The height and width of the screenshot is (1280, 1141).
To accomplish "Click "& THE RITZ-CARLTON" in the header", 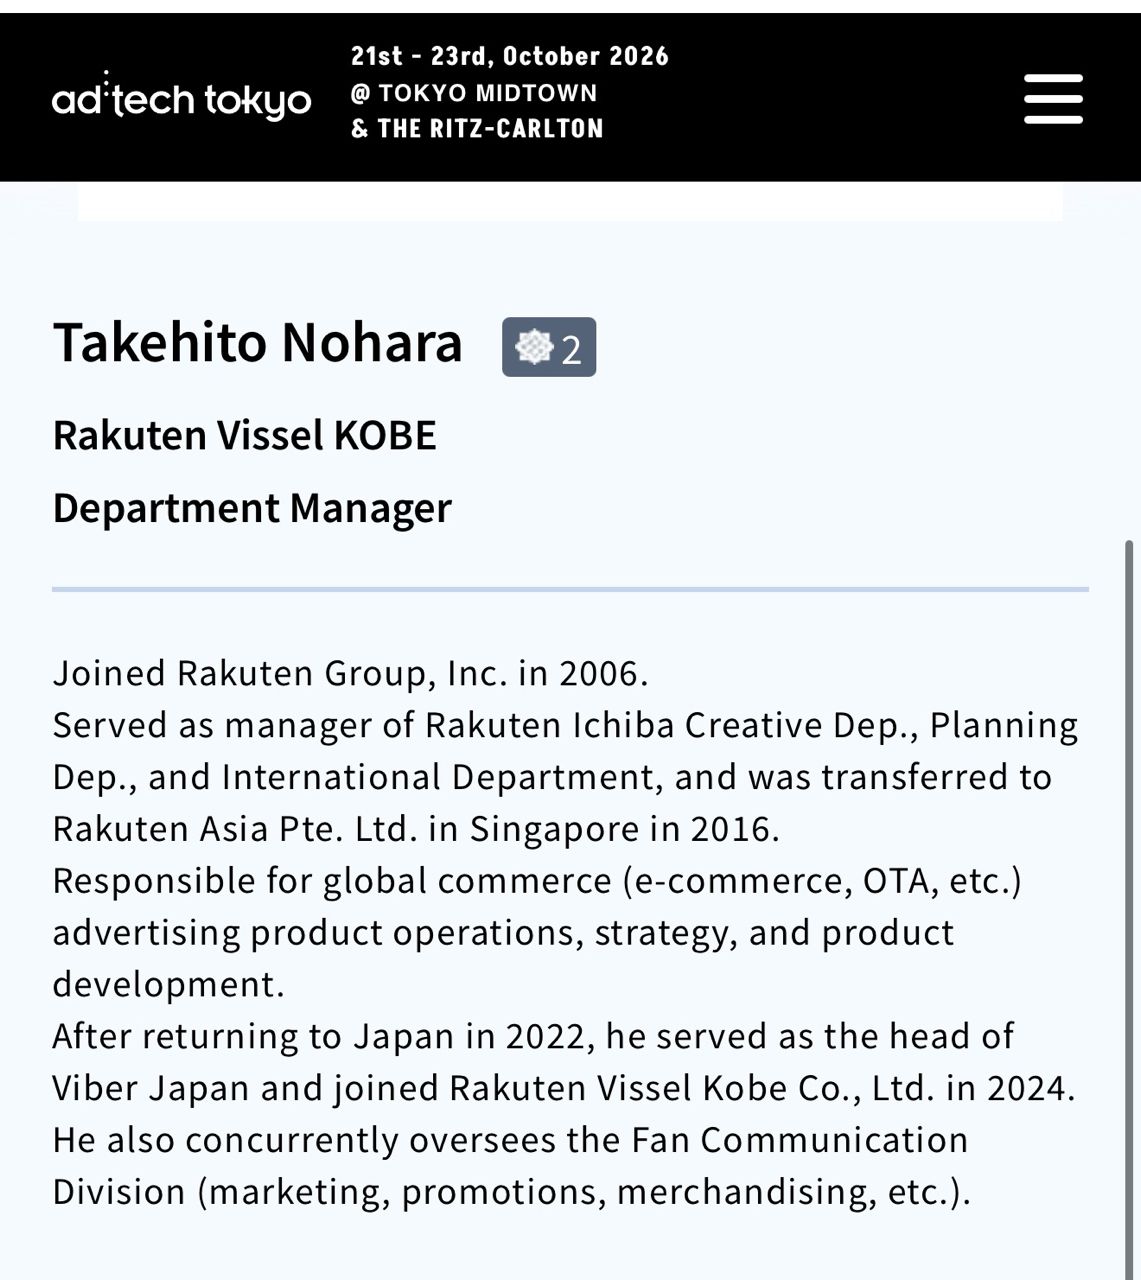I will (477, 129).
